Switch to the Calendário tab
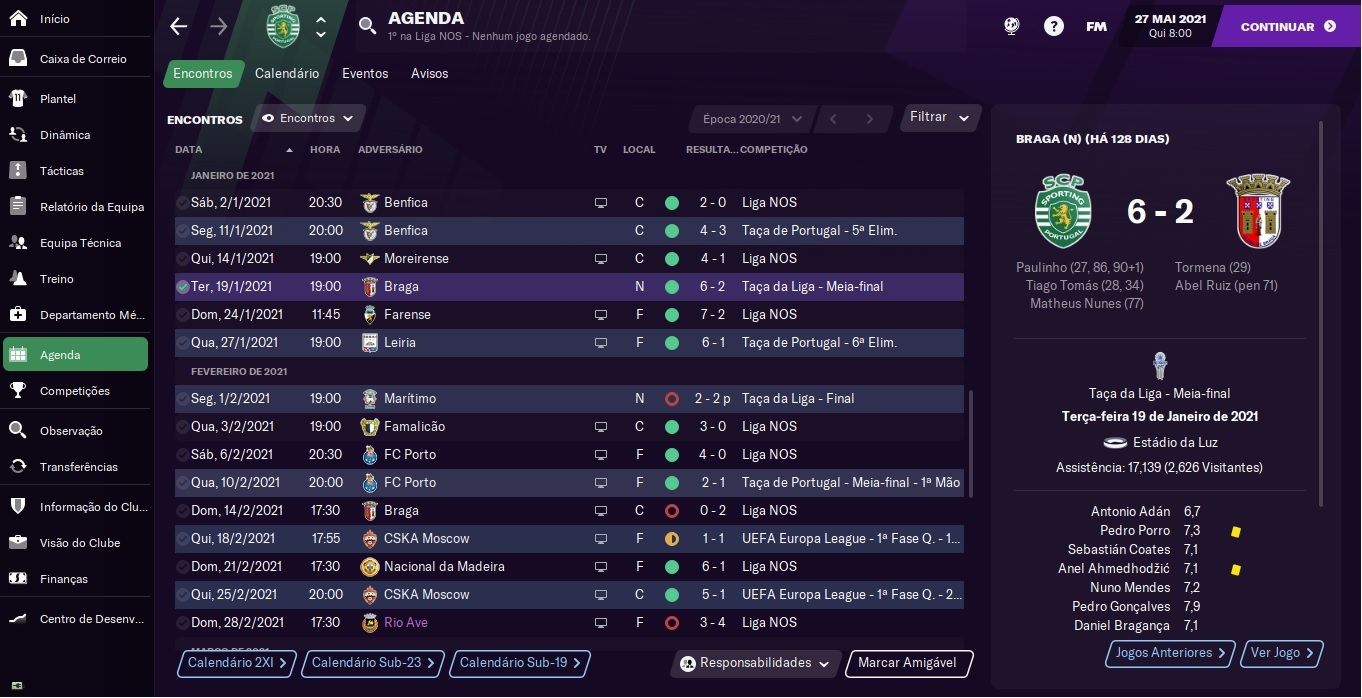 coord(287,74)
